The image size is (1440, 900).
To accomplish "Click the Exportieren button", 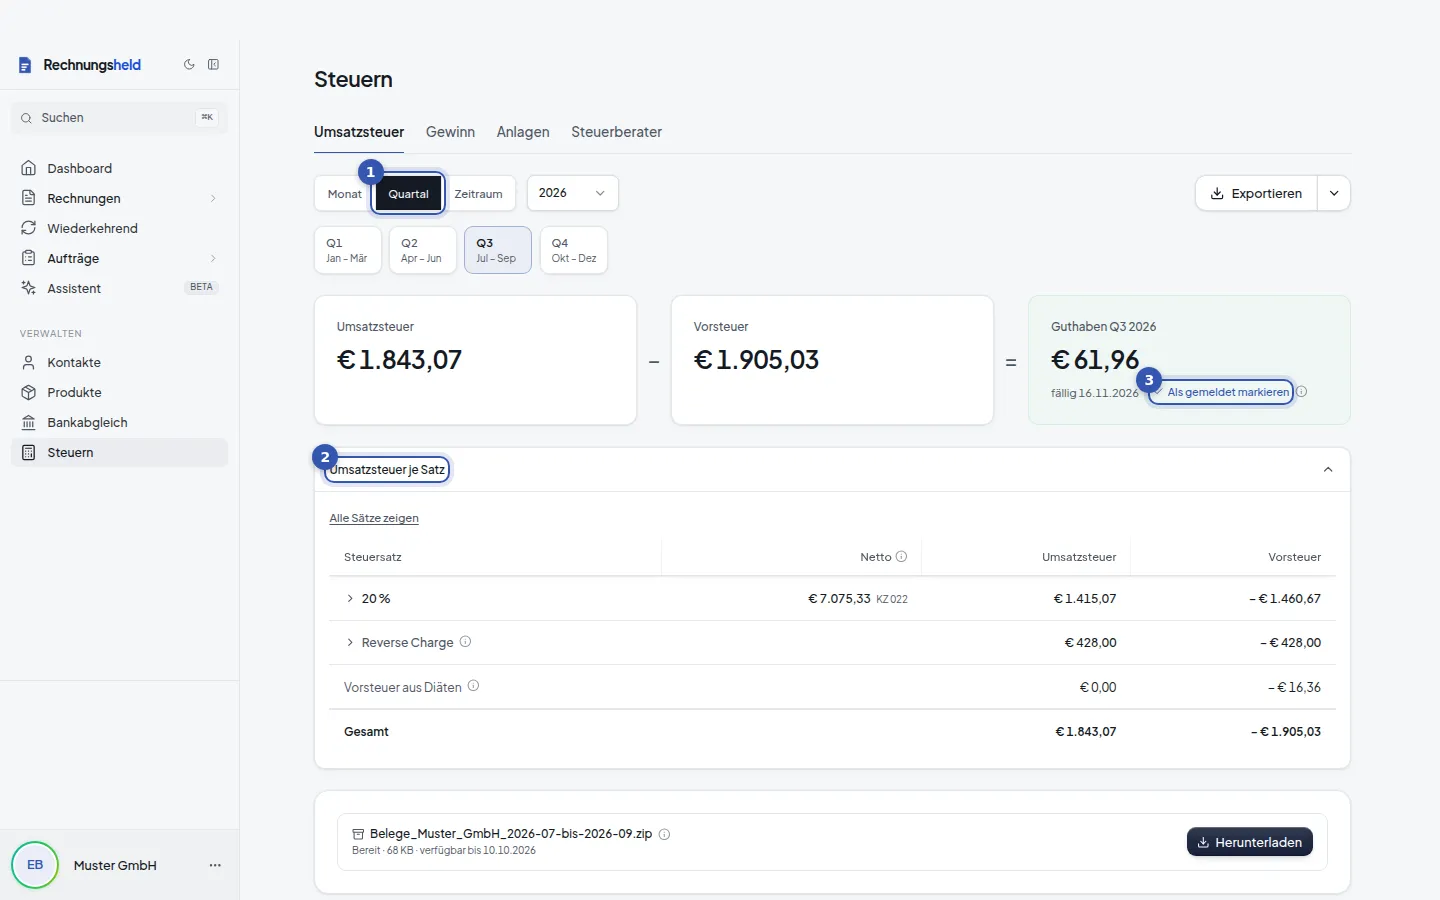I will tap(1256, 193).
